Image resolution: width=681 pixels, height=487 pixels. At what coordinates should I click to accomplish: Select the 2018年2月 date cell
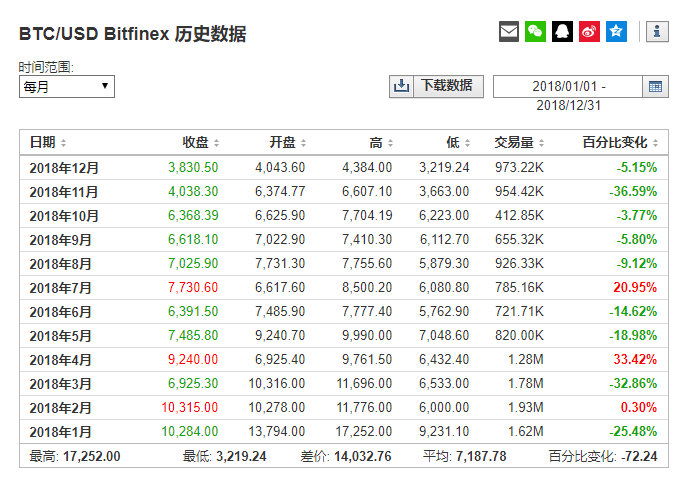[x=60, y=407]
